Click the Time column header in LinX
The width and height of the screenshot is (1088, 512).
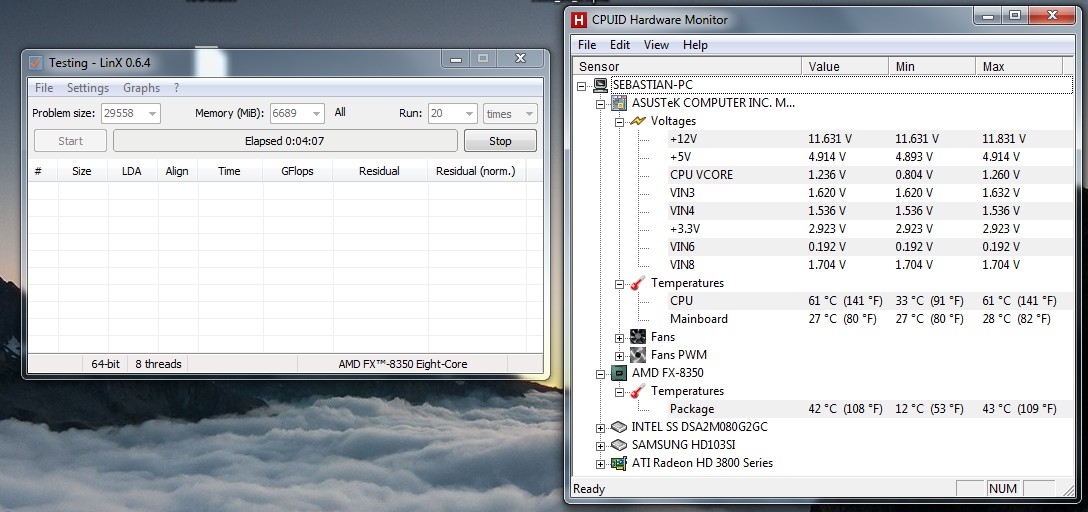point(230,171)
